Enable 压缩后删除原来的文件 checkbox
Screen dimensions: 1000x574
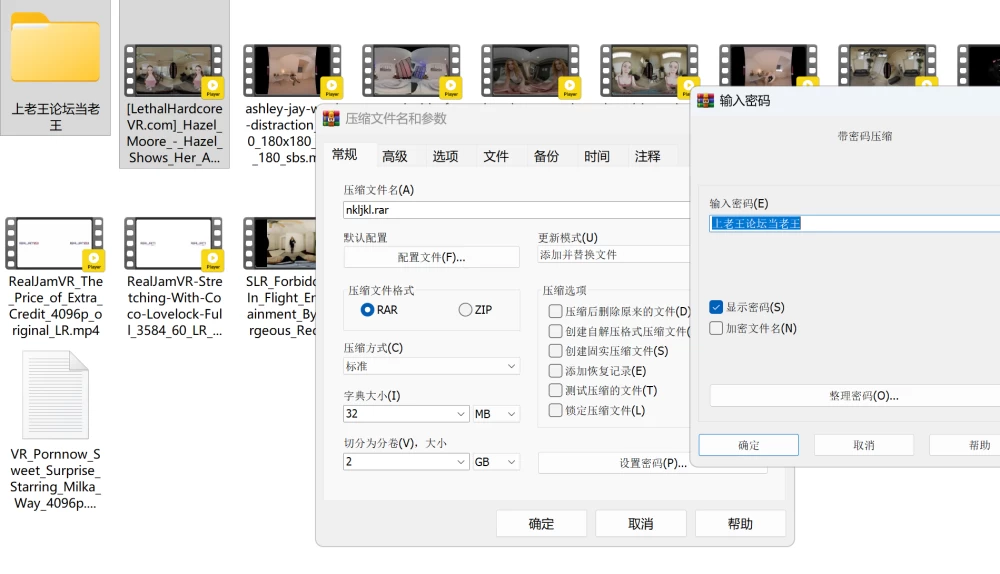click(555, 311)
